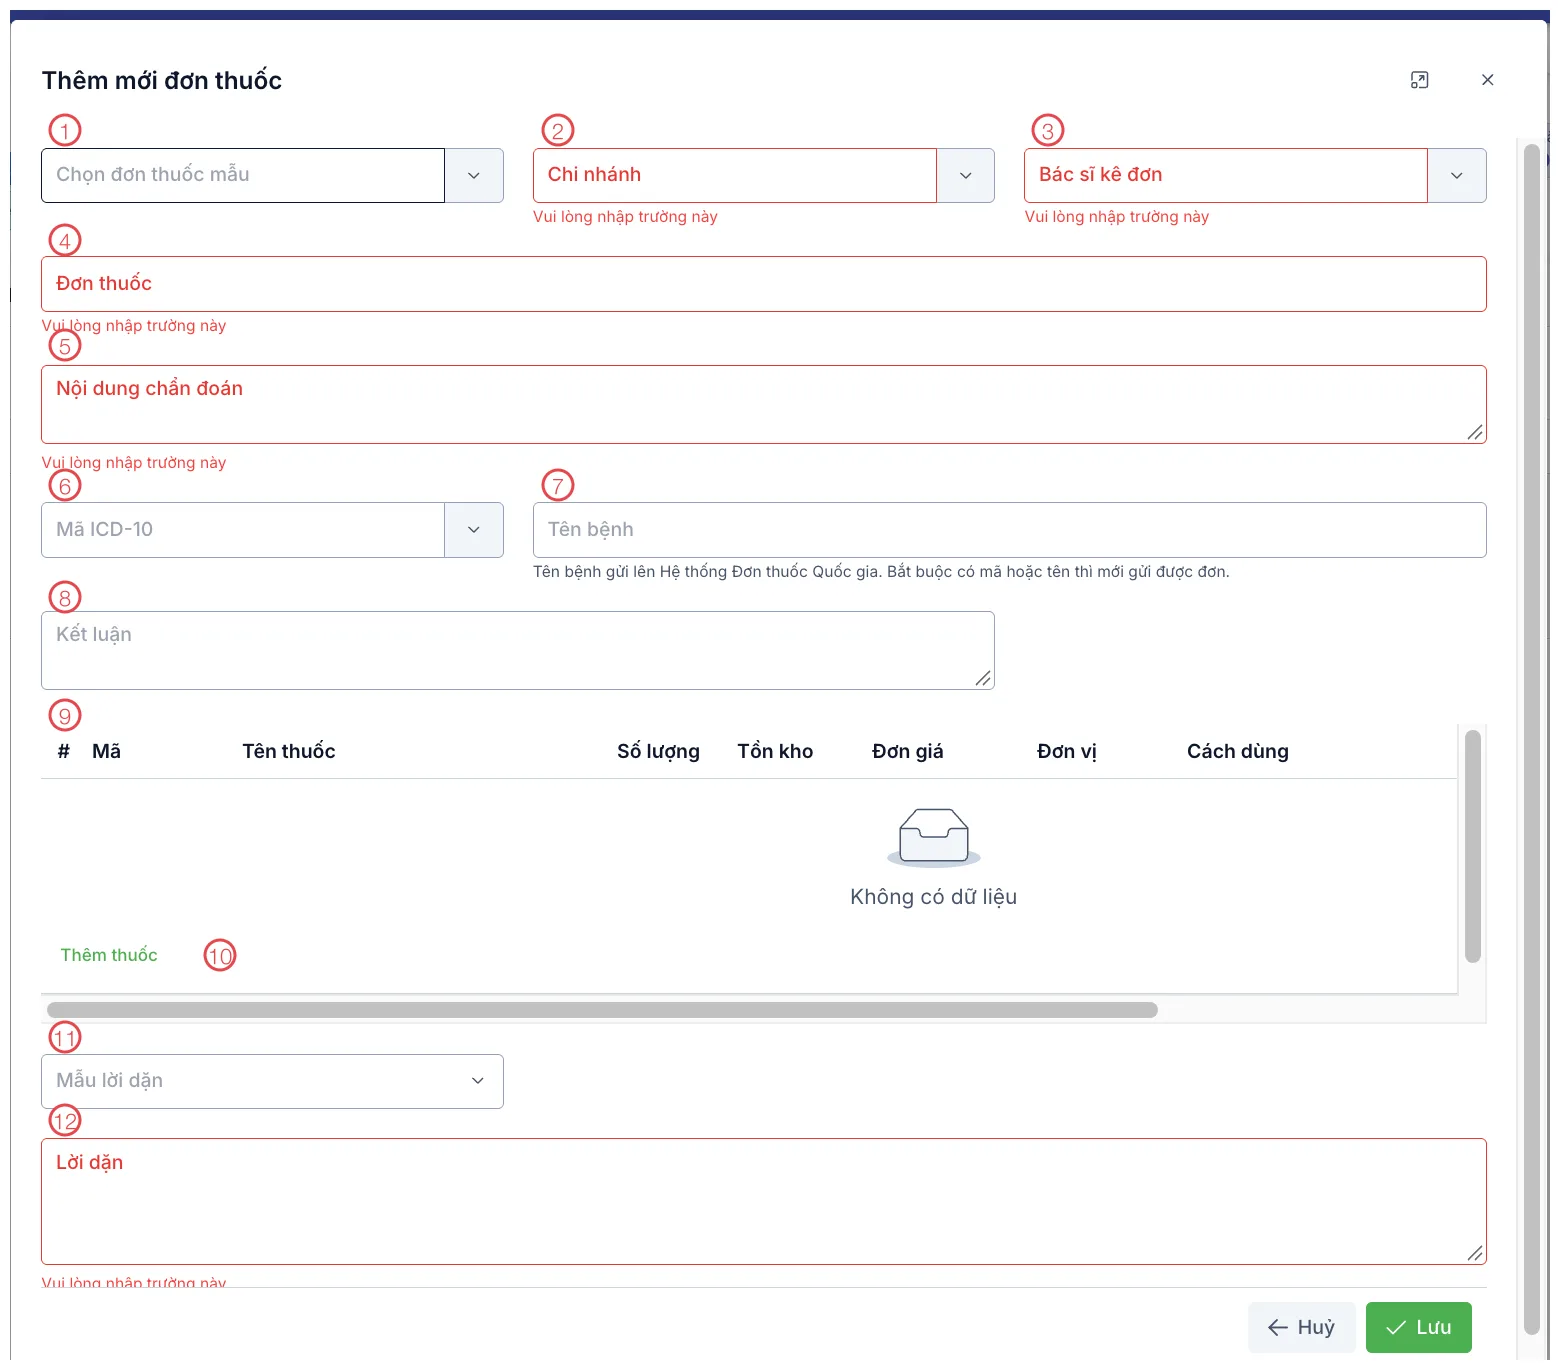Screen dimensions: 1560x1370
Task: Expand the Mã ICD-10 dropdown arrow
Action: (474, 530)
